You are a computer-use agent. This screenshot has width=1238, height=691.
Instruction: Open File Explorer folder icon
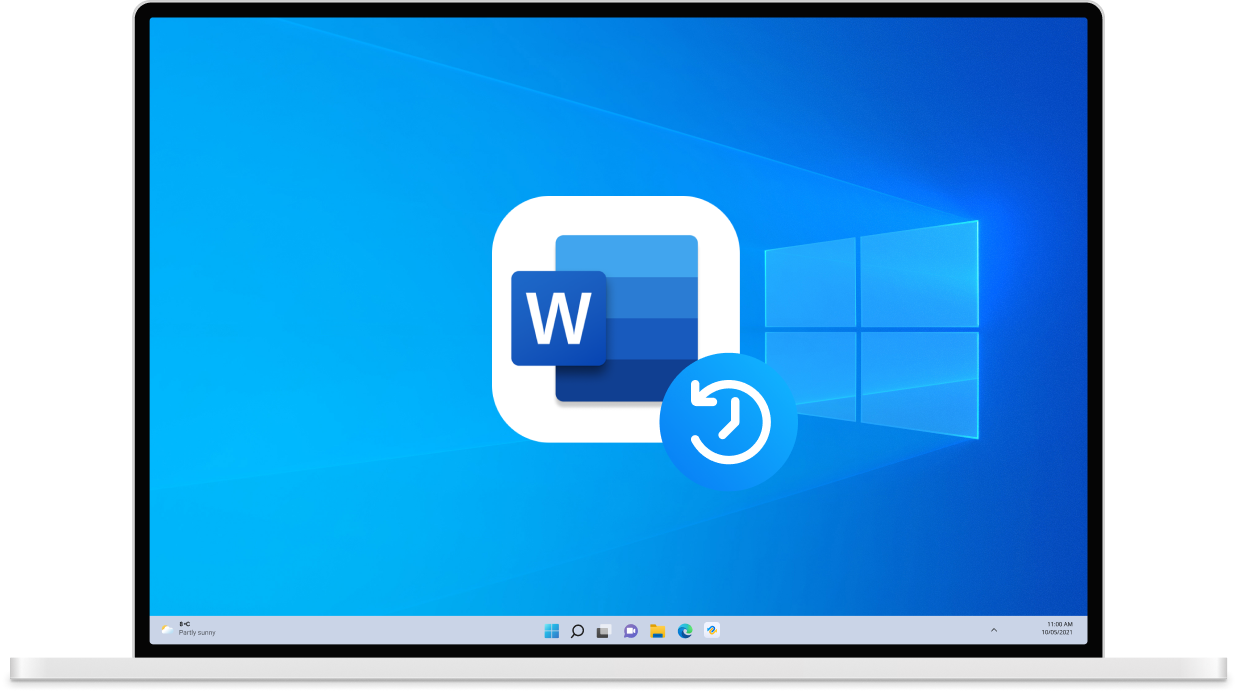pyautogui.click(x=658, y=631)
